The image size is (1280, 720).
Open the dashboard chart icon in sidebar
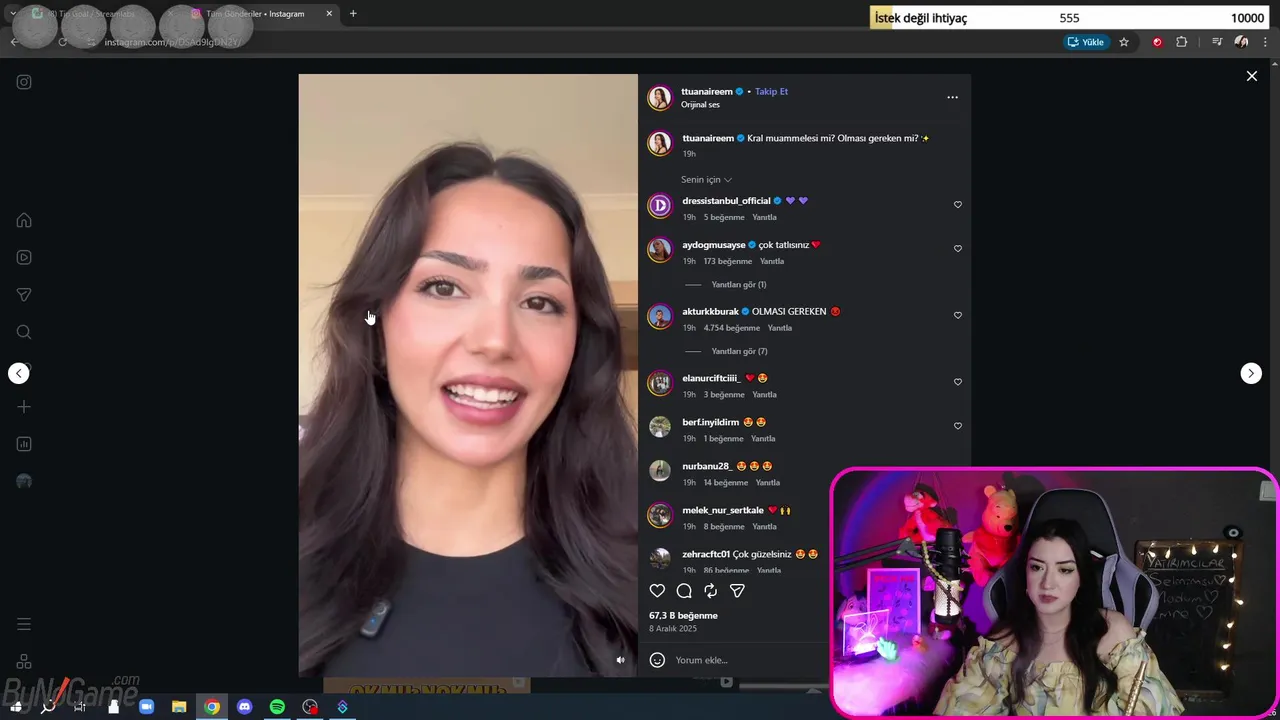point(24,444)
